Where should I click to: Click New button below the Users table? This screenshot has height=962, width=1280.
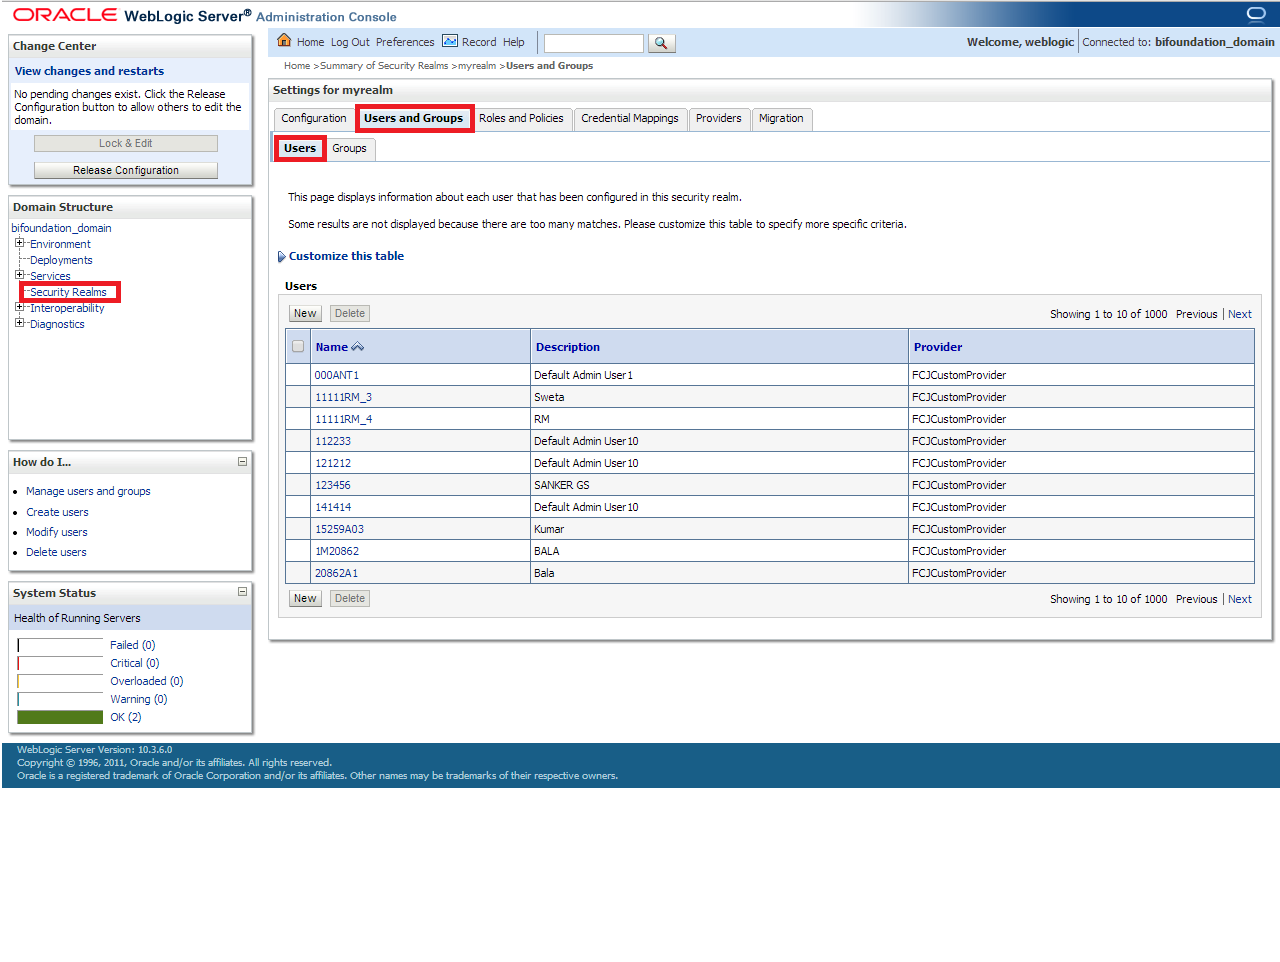(305, 598)
